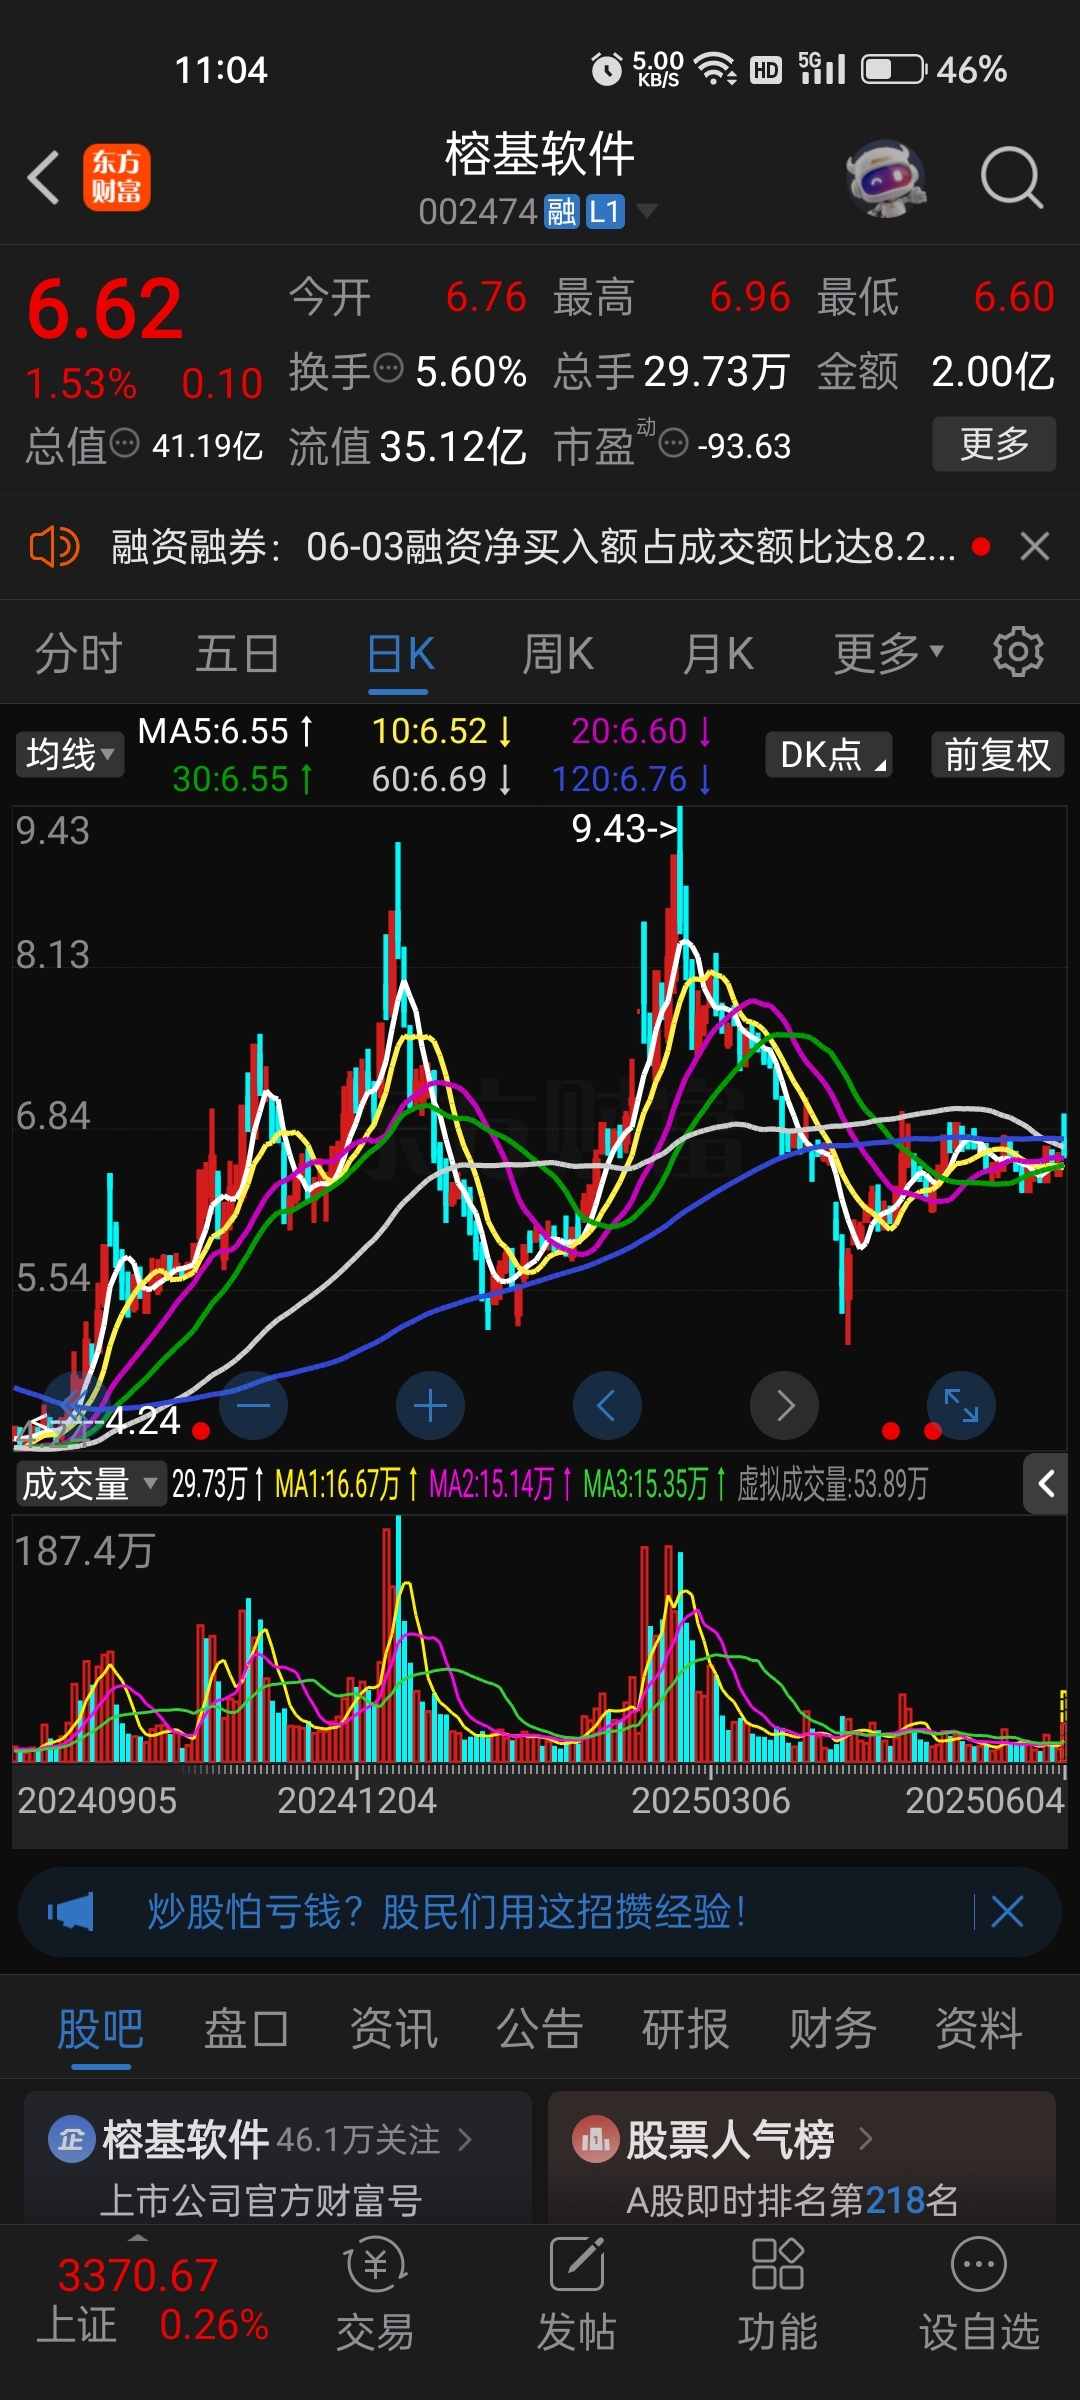Open 盘口 tab
Viewport: 1080px width, 2400px height.
coord(246,2030)
